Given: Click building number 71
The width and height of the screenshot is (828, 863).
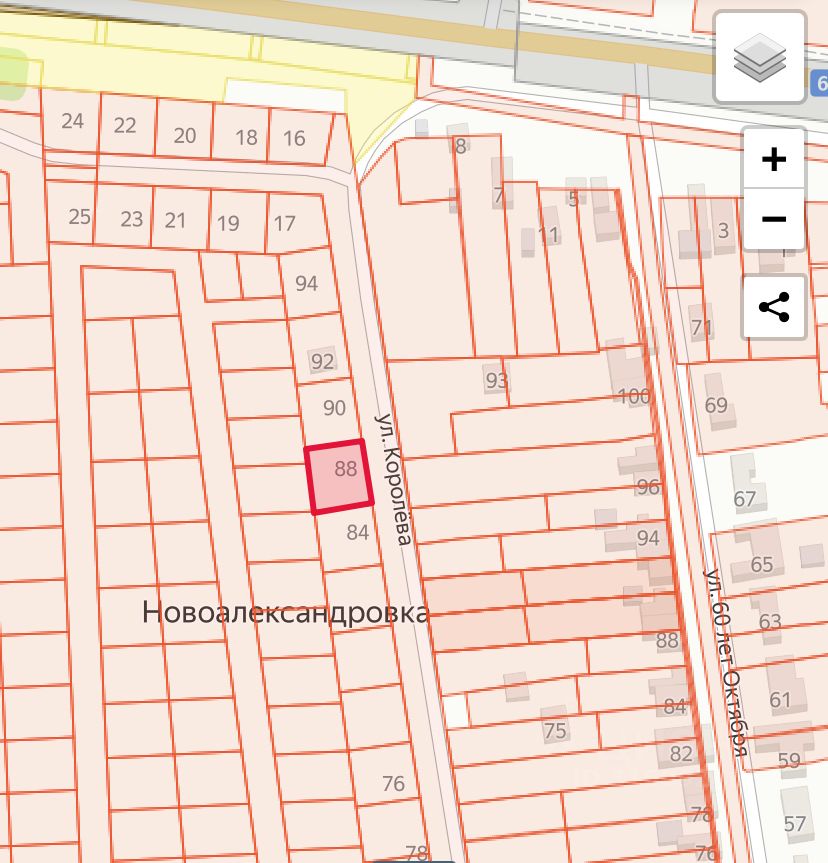Looking at the screenshot, I should pyautogui.click(x=701, y=327).
